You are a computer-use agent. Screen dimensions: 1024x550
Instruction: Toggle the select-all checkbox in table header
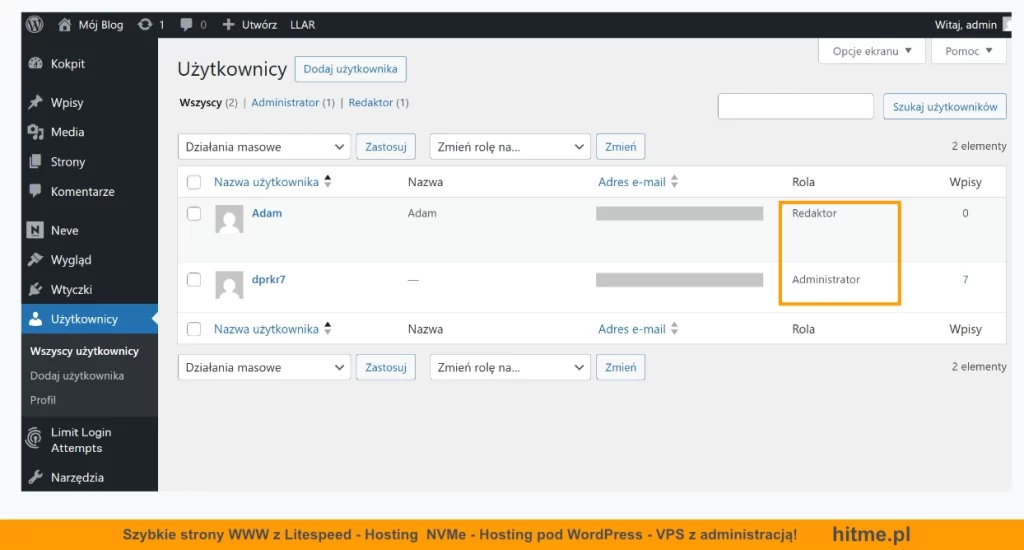coord(194,182)
